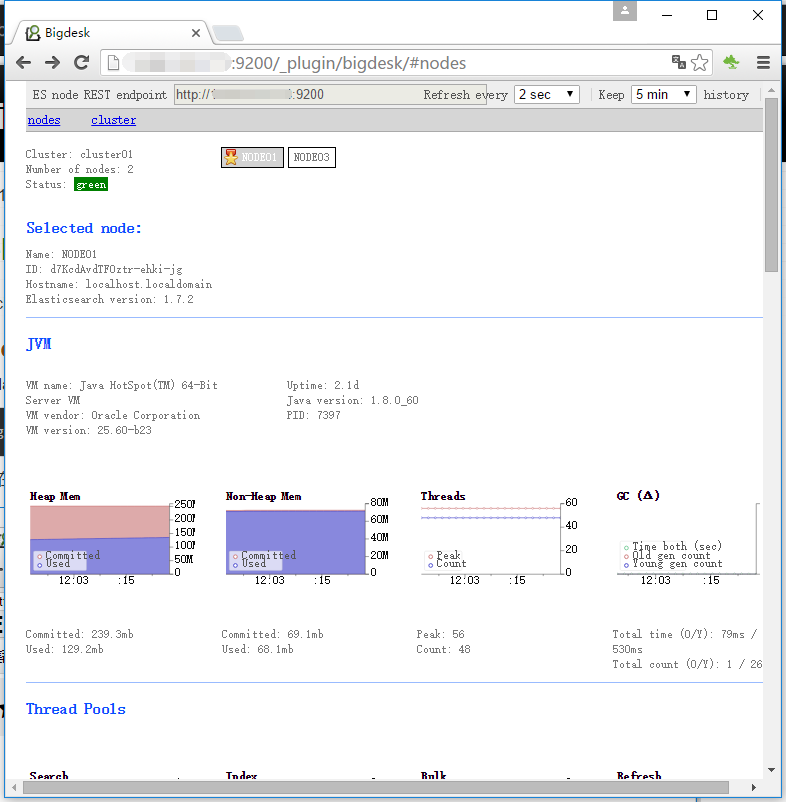Click the browser forward arrow
Viewport: 786px width, 802px height.
point(53,62)
